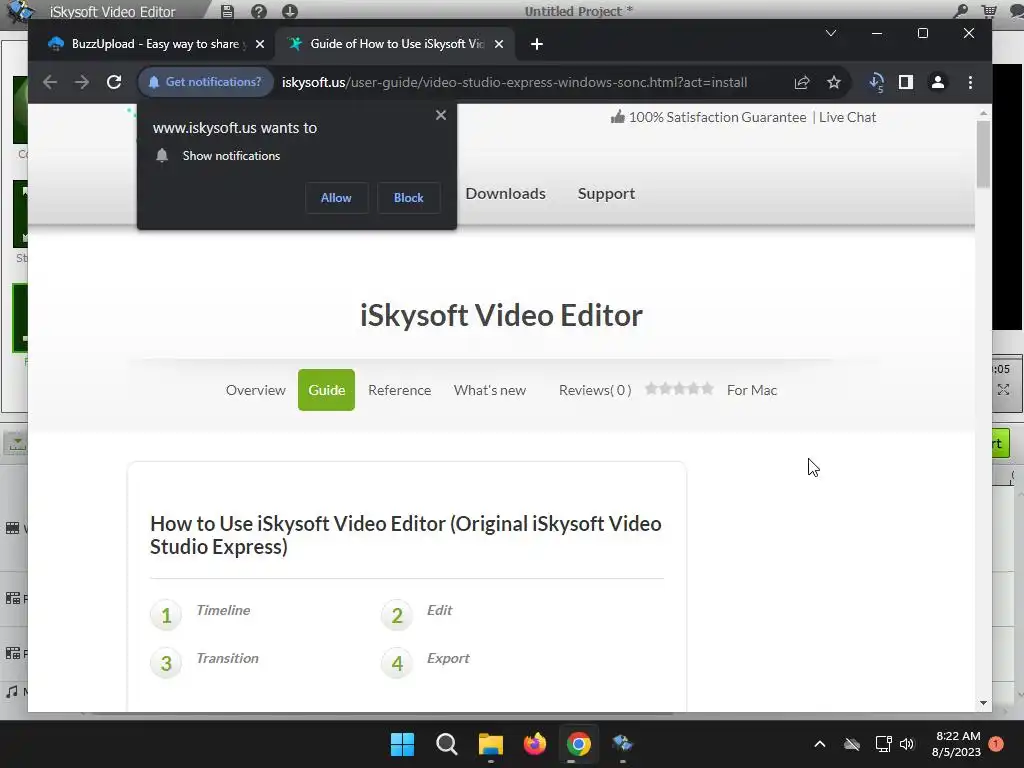
Task: Click fullscreen icon in Video Editor preview
Action: click(x=1004, y=390)
